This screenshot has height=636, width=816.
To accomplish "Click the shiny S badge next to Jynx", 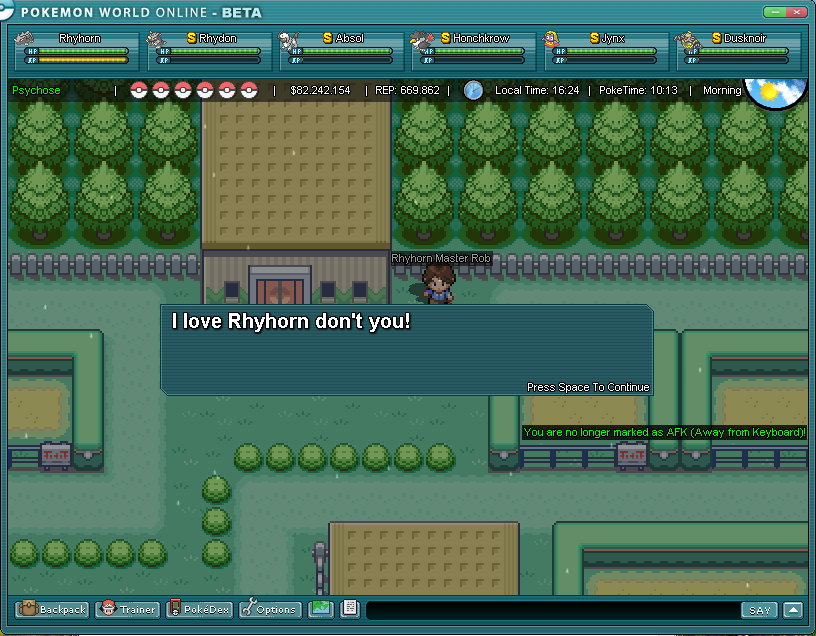I will (594, 38).
